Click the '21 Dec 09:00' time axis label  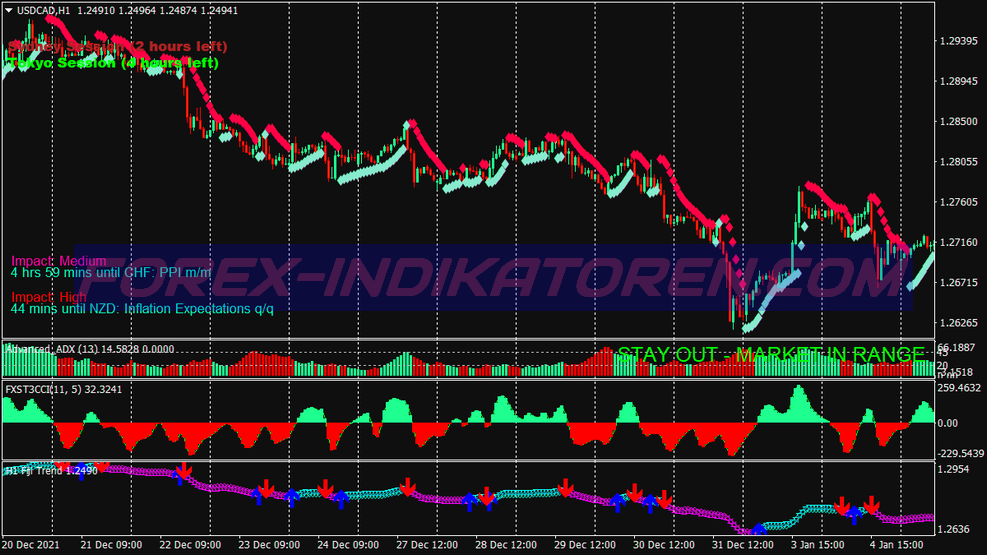(111, 545)
